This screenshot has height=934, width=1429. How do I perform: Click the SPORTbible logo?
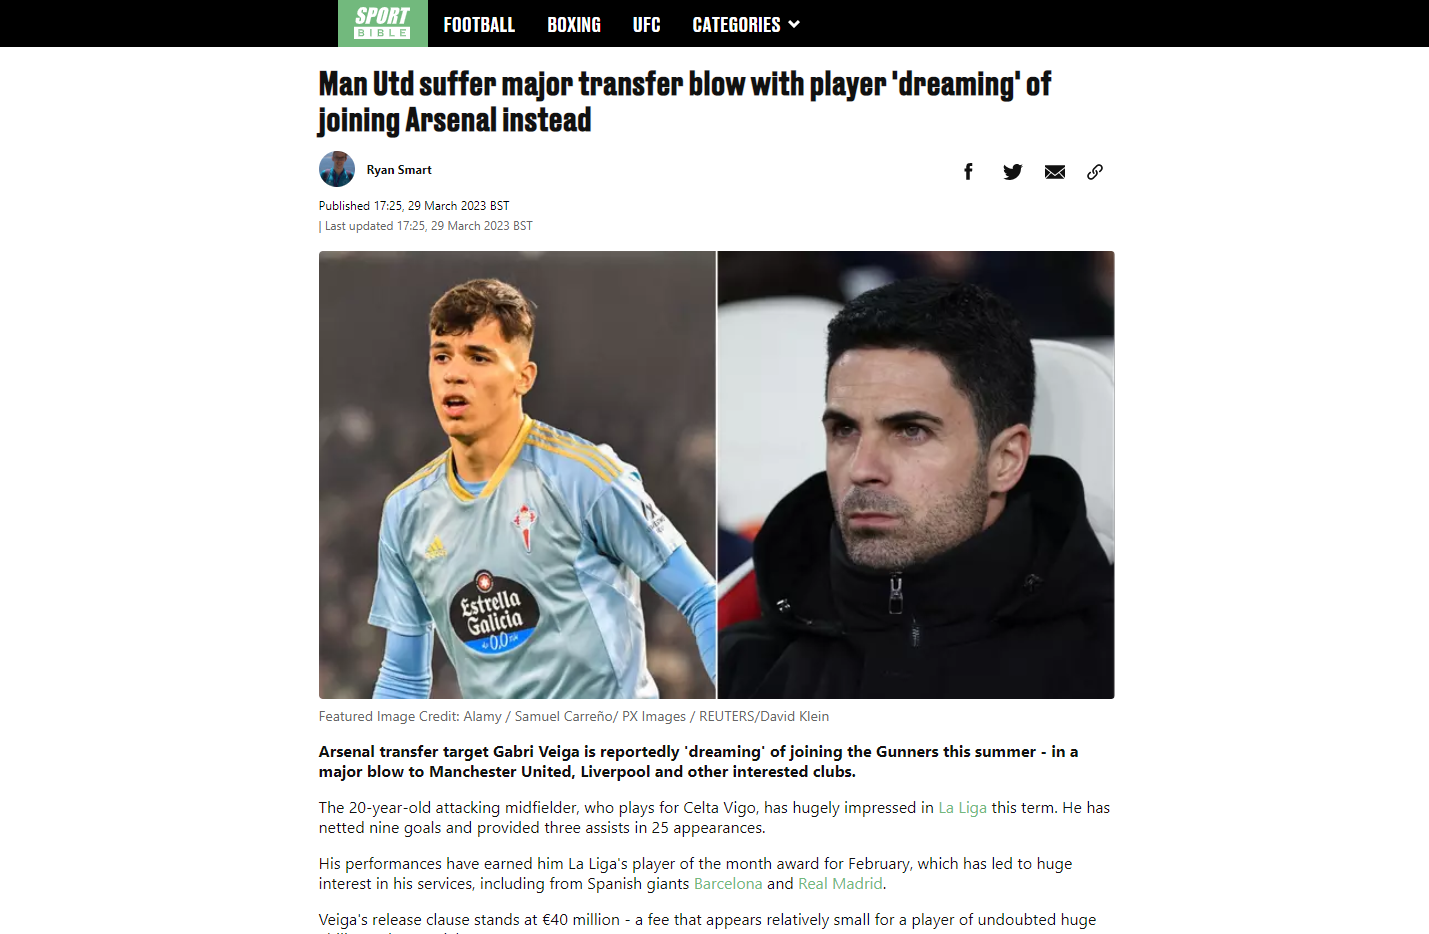point(383,23)
